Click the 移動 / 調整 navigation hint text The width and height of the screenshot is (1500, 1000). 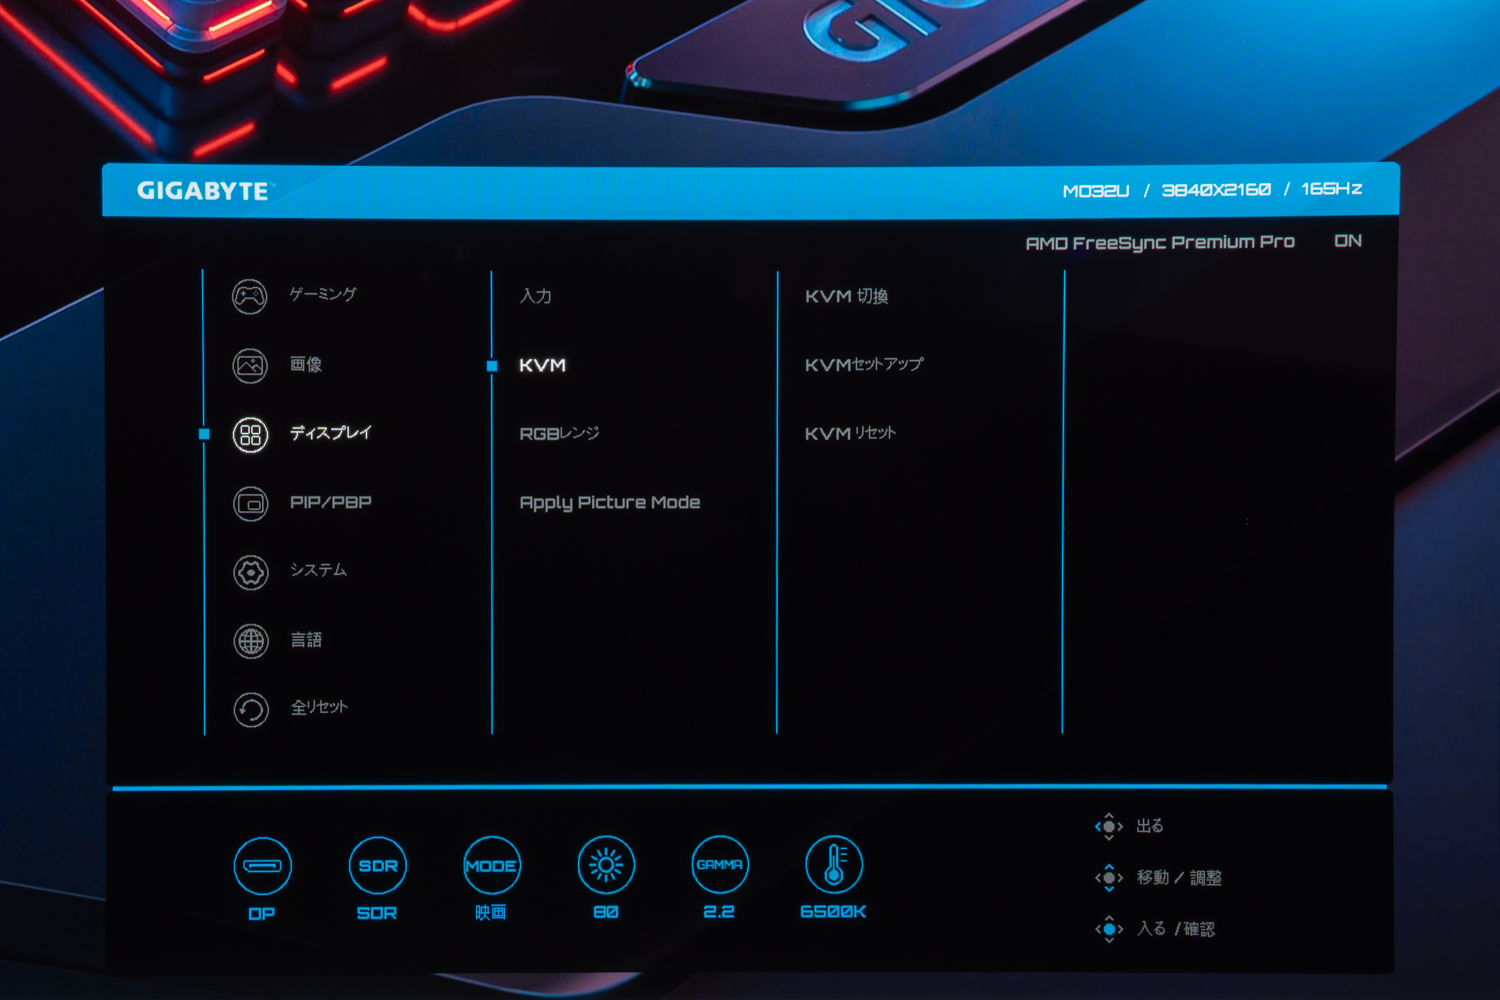click(1179, 878)
